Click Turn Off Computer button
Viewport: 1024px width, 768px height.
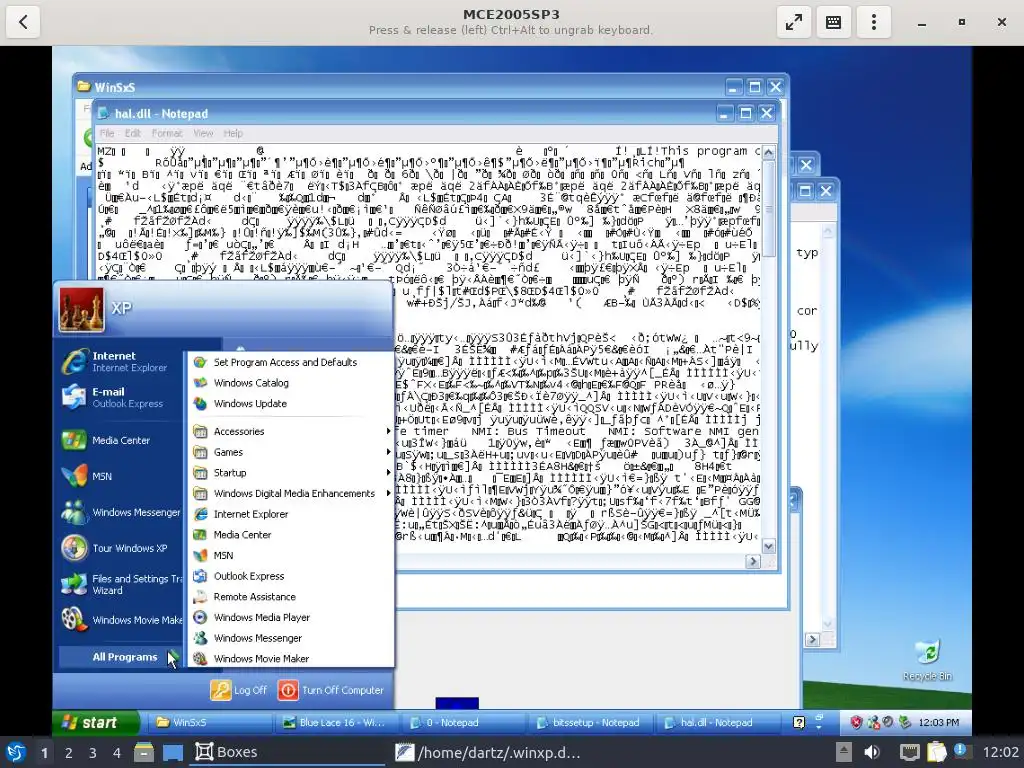click(330, 690)
